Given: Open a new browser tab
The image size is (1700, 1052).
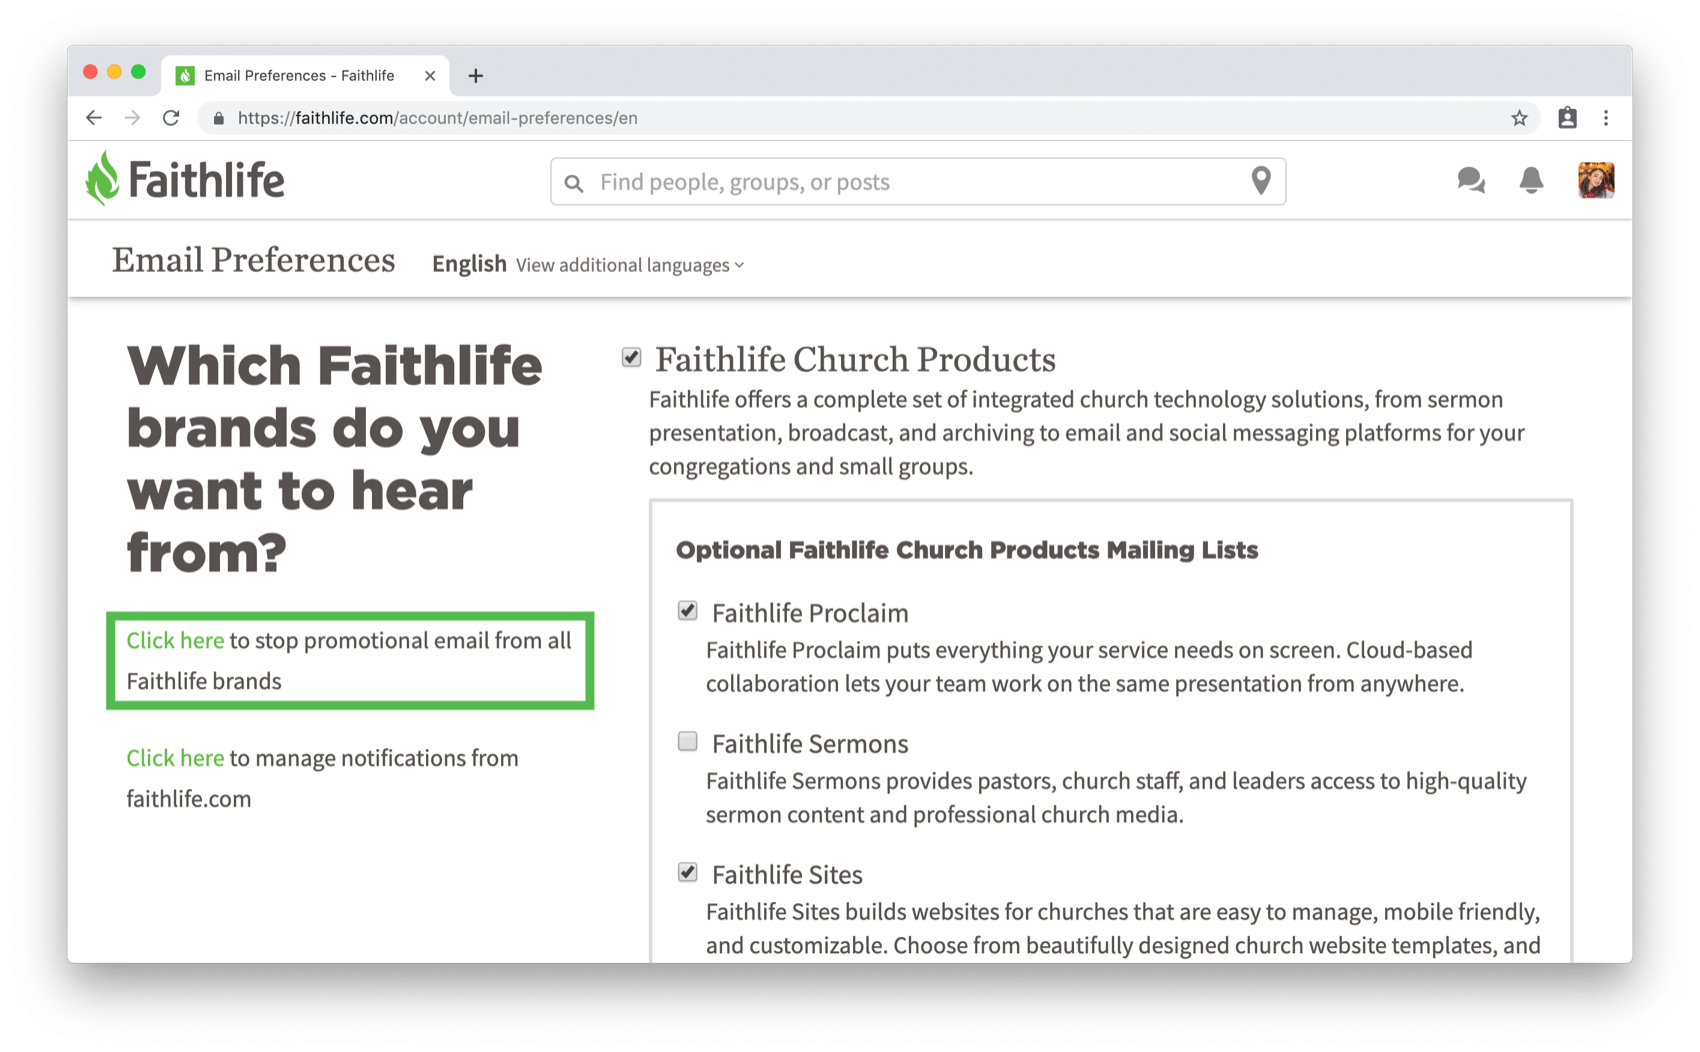Looking at the screenshot, I should pyautogui.click(x=476, y=76).
